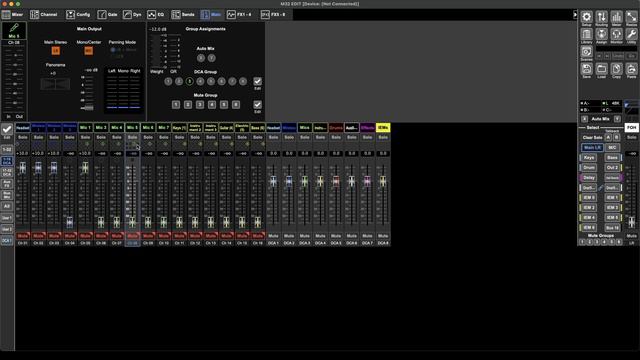
Task: Switch to the Channel tab
Action: pyautogui.click(x=44, y=15)
